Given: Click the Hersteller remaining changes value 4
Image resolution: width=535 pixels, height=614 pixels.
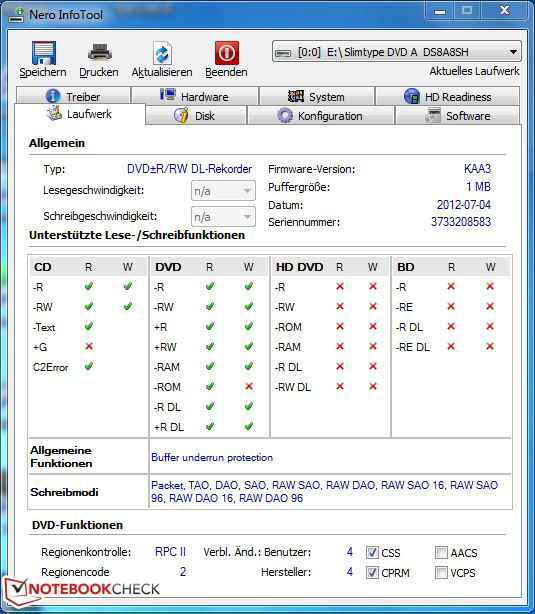Looking at the screenshot, I should (x=350, y=572).
